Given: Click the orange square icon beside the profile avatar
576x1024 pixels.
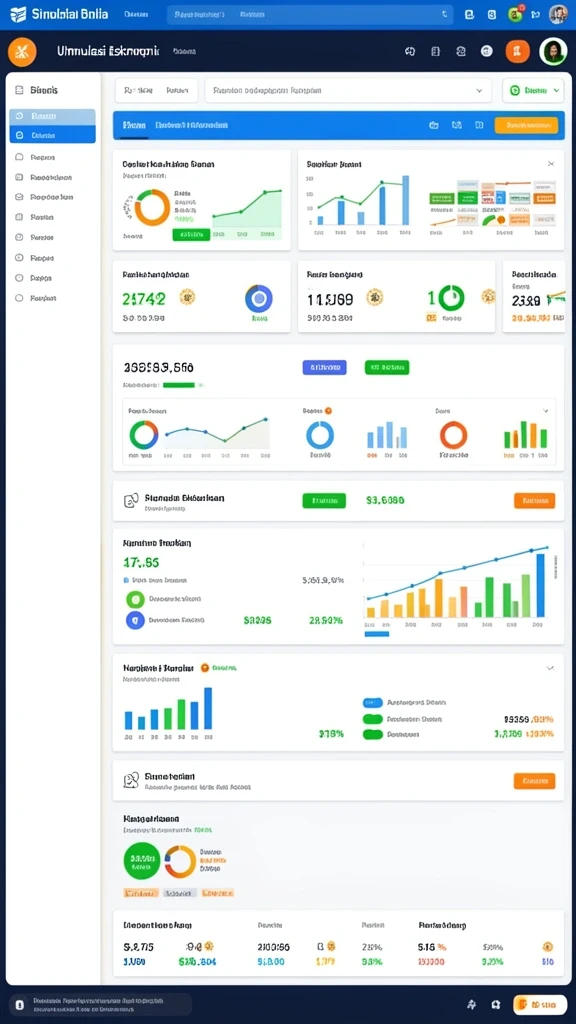Looking at the screenshot, I should point(517,52).
